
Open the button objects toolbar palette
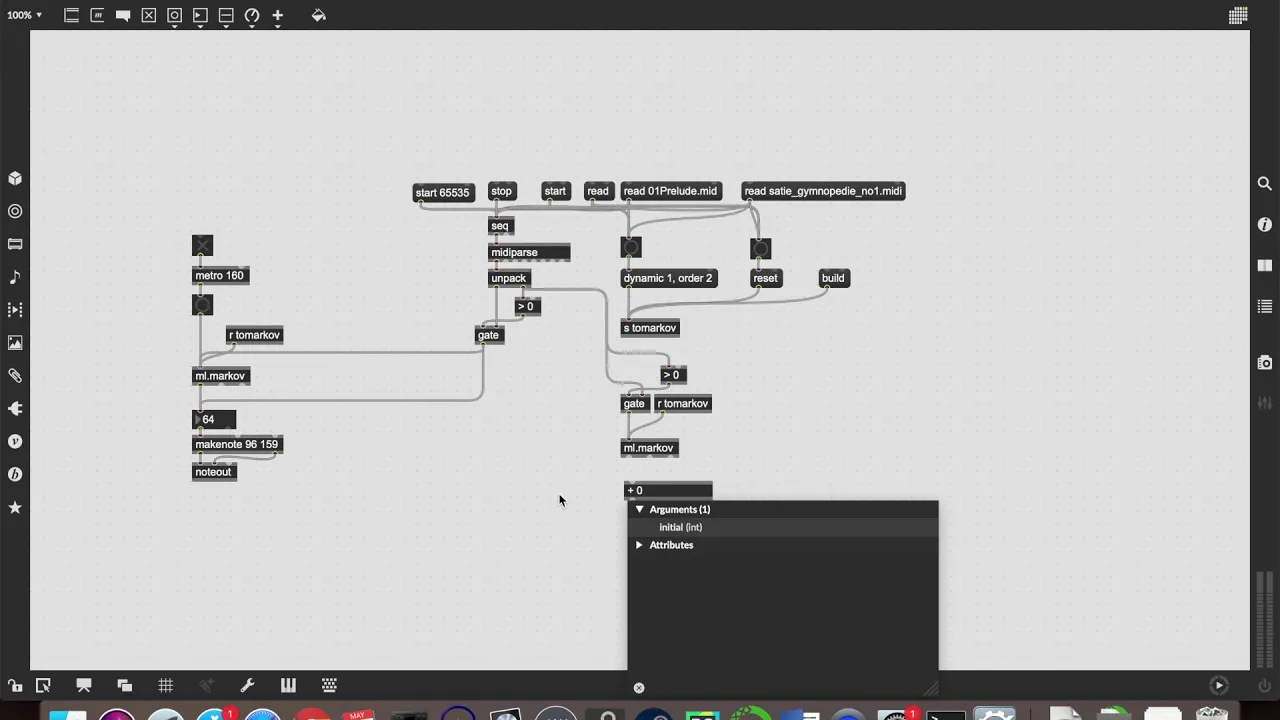[x=175, y=15]
